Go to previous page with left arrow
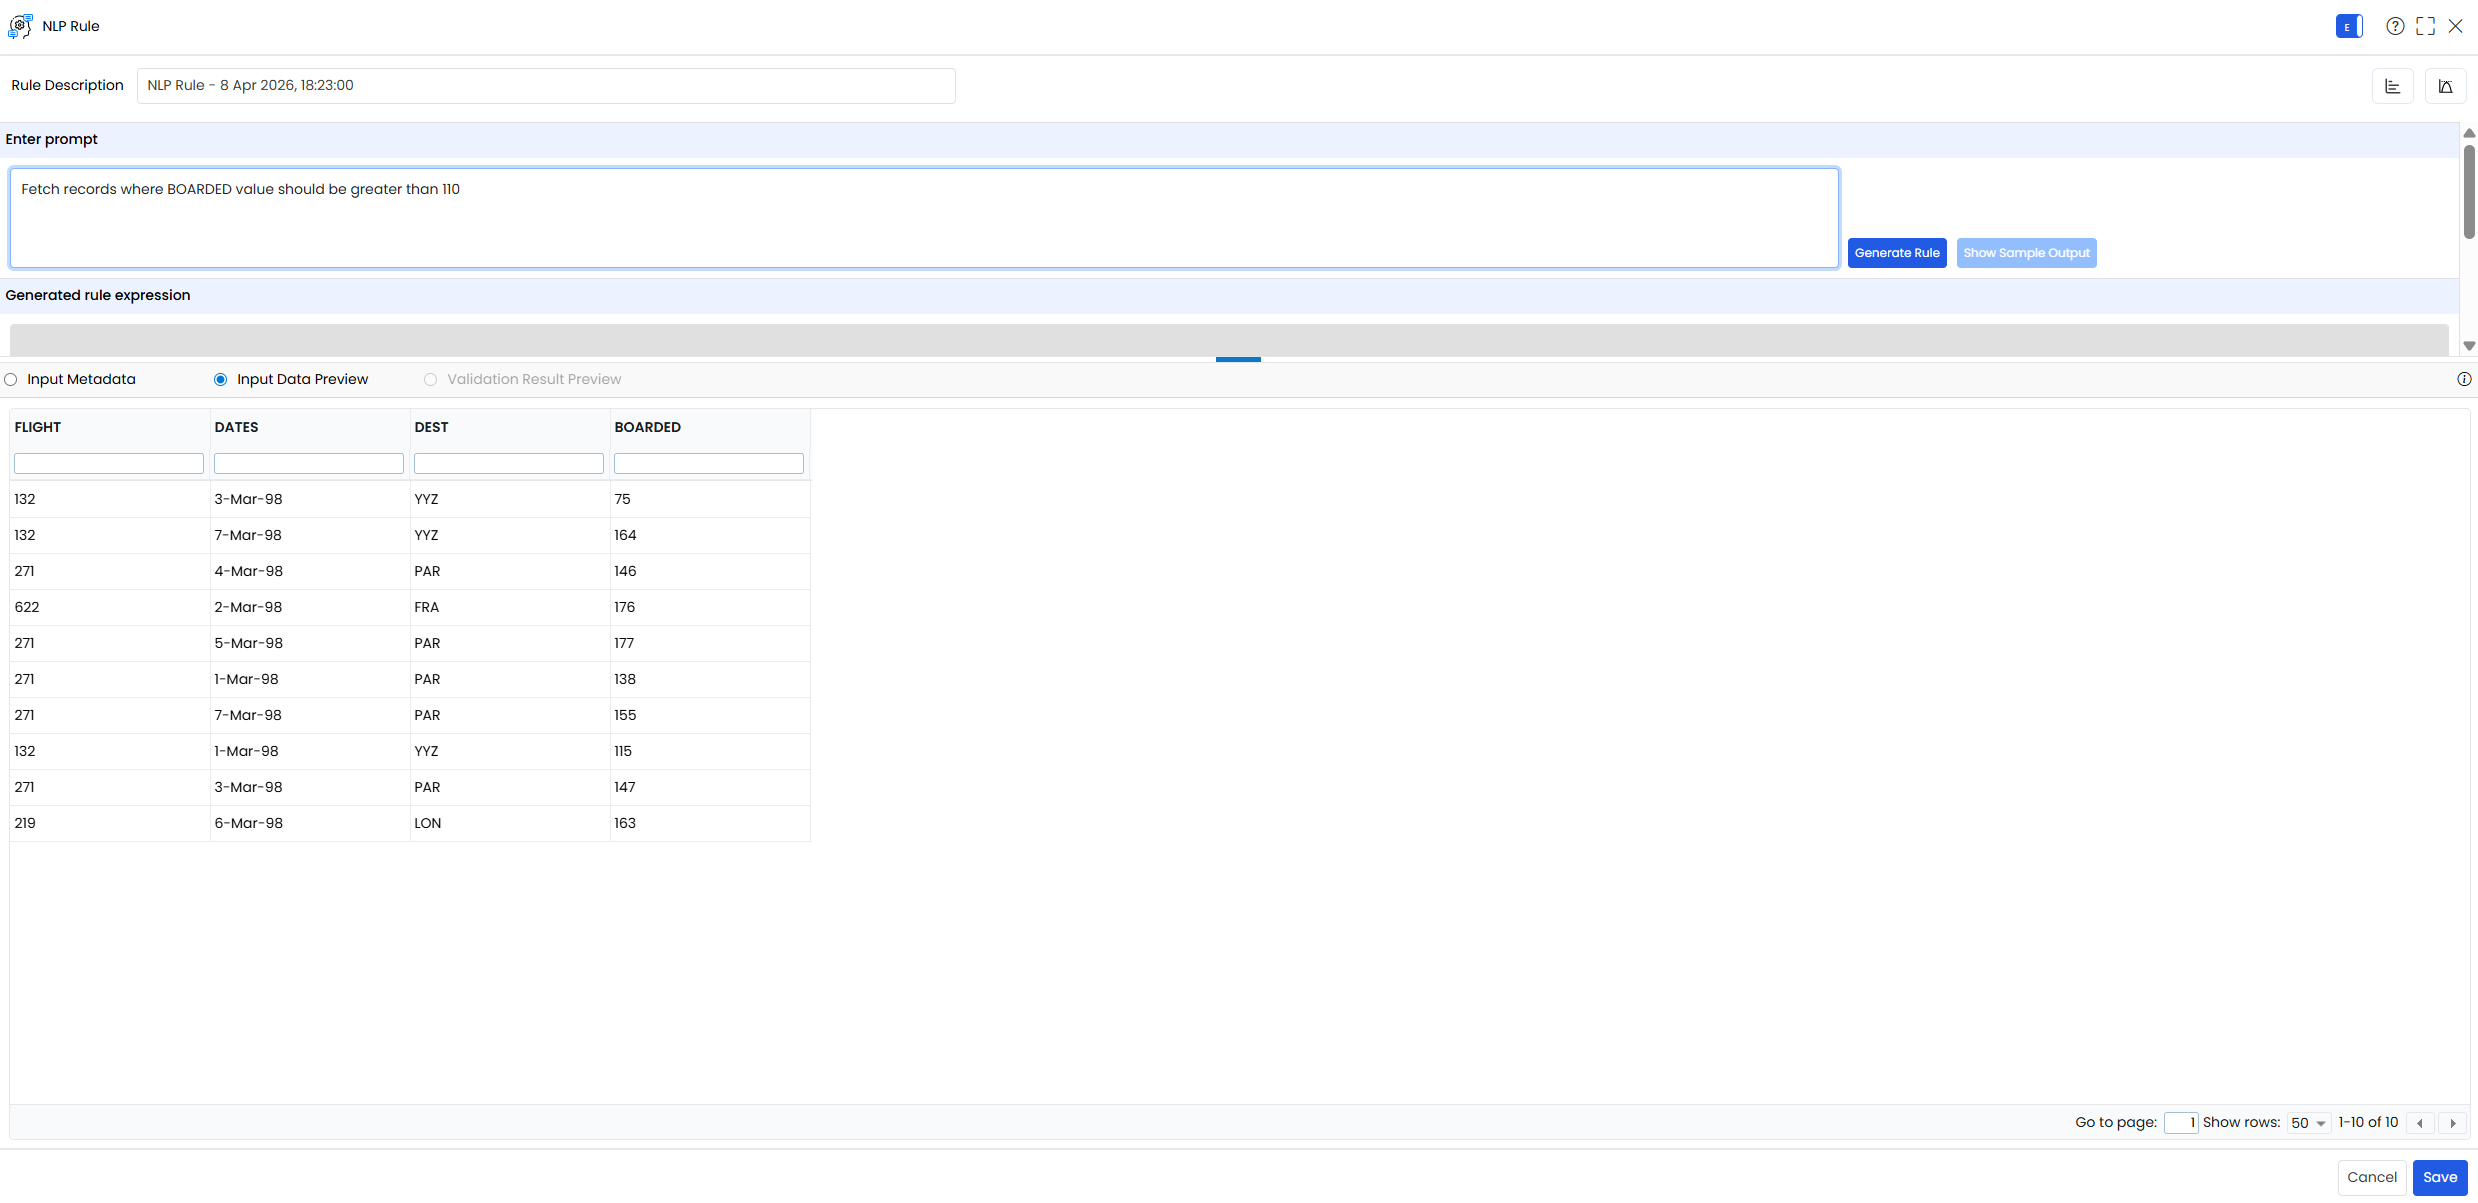Image resolution: width=2478 pixels, height=1203 pixels. (2420, 1123)
